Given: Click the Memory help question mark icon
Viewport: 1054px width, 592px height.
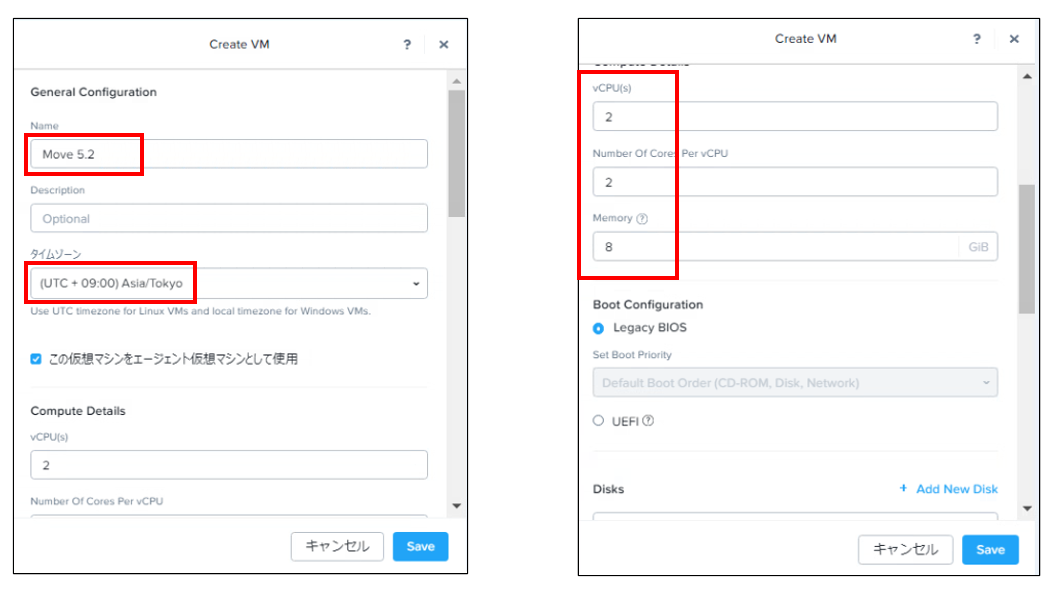Looking at the screenshot, I should (642, 218).
